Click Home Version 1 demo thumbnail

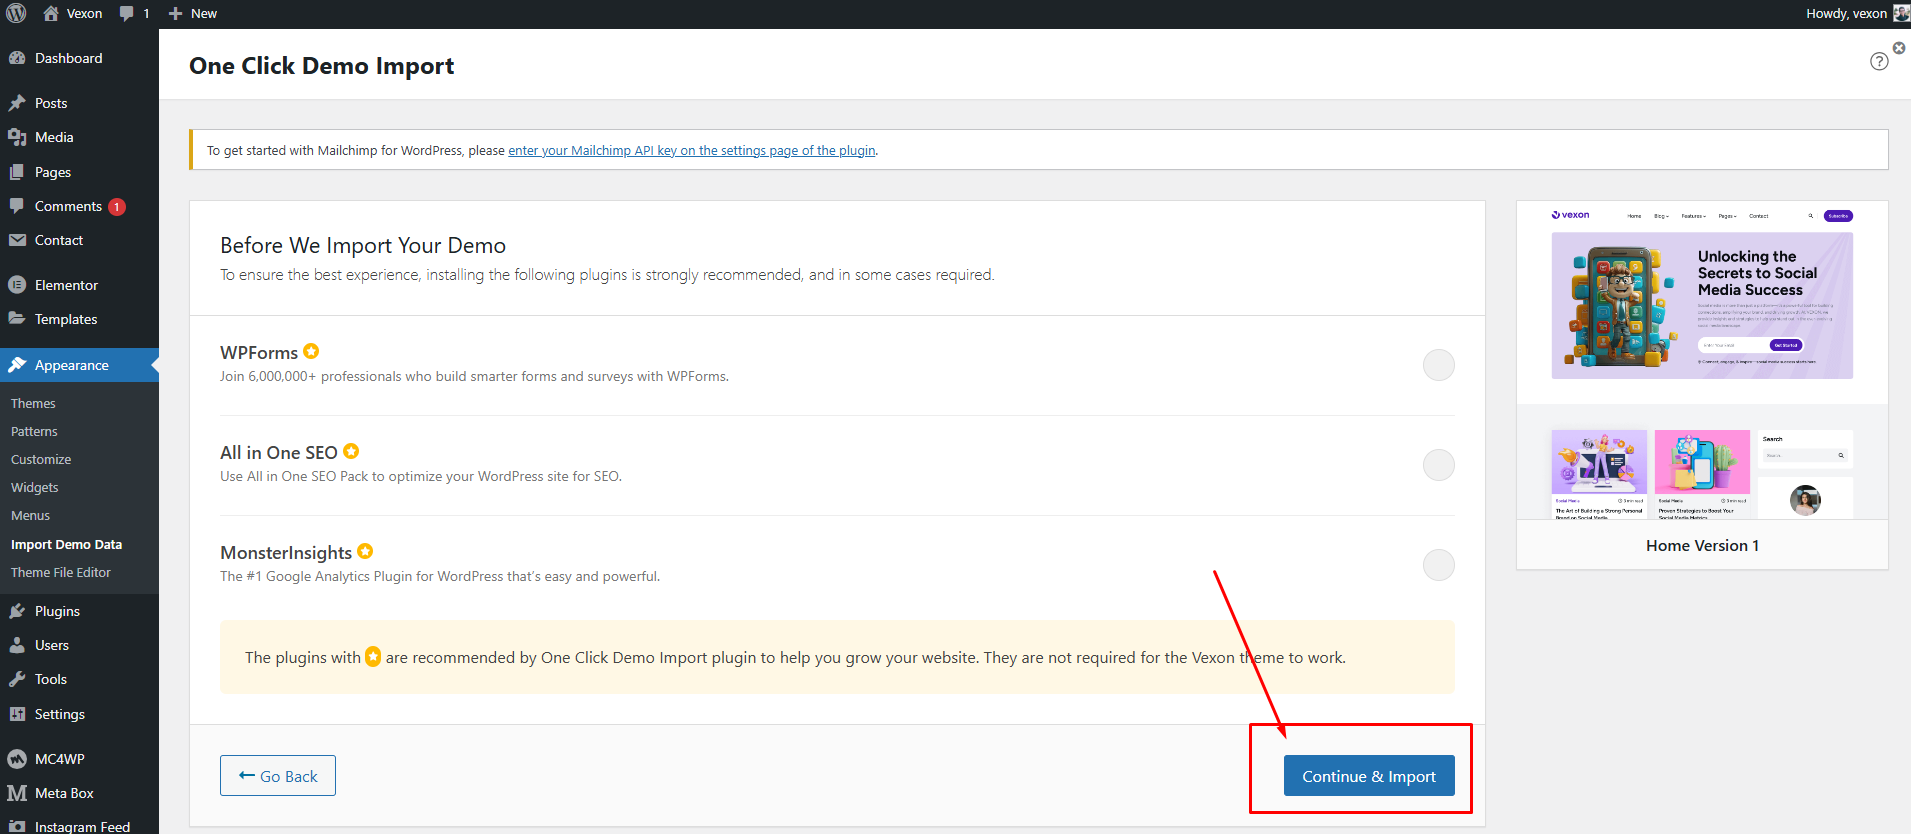pyautogui.click(x=1702, y=360)
